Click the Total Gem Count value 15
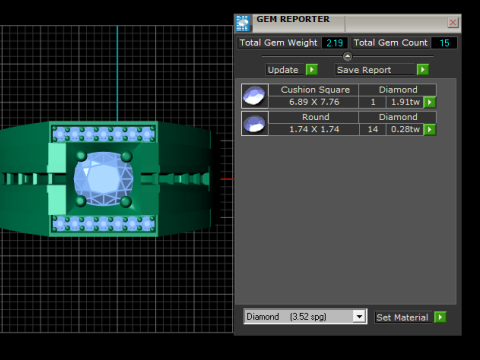Screen dimensions: 480x360 [444, 43]
